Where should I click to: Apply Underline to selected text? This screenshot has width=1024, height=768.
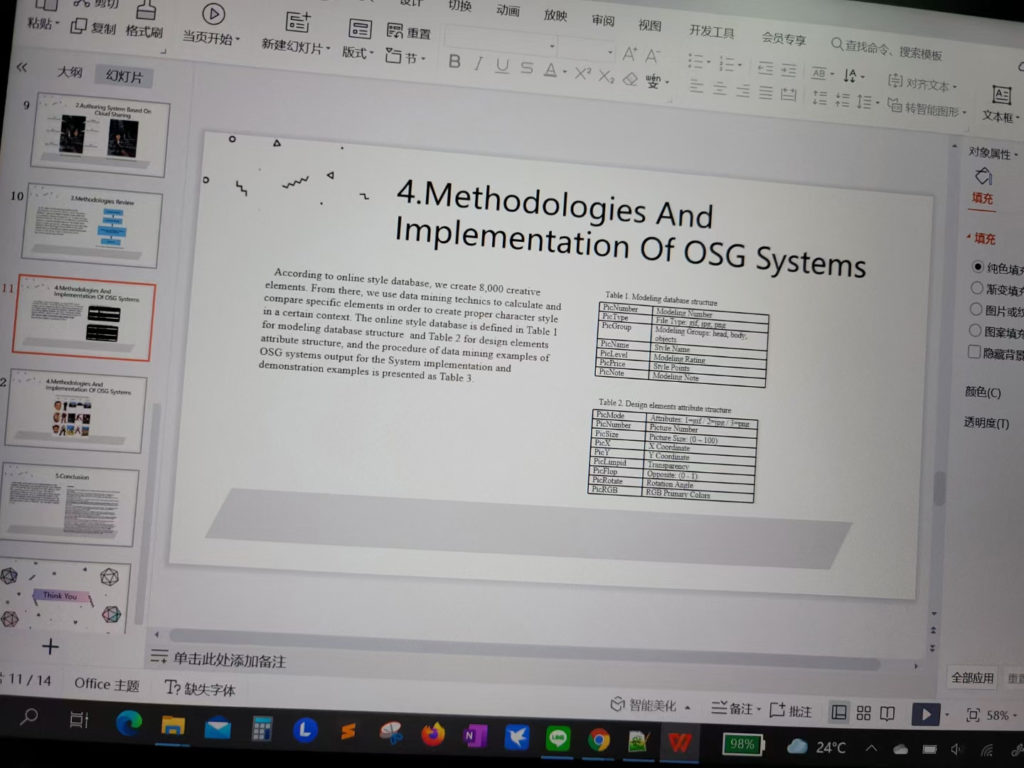click(x=502, y=66)
